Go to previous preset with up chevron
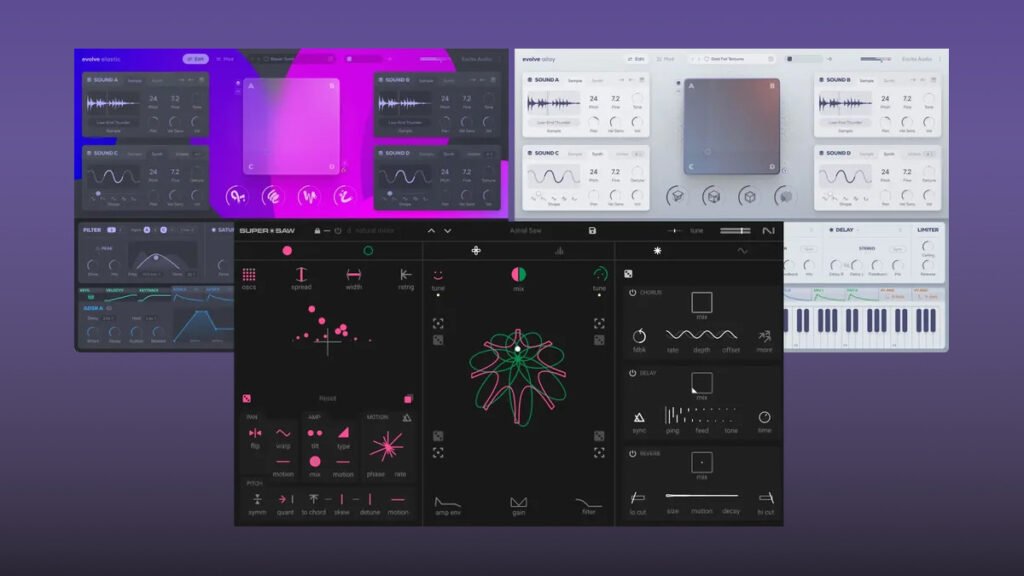 click(431, 231)
